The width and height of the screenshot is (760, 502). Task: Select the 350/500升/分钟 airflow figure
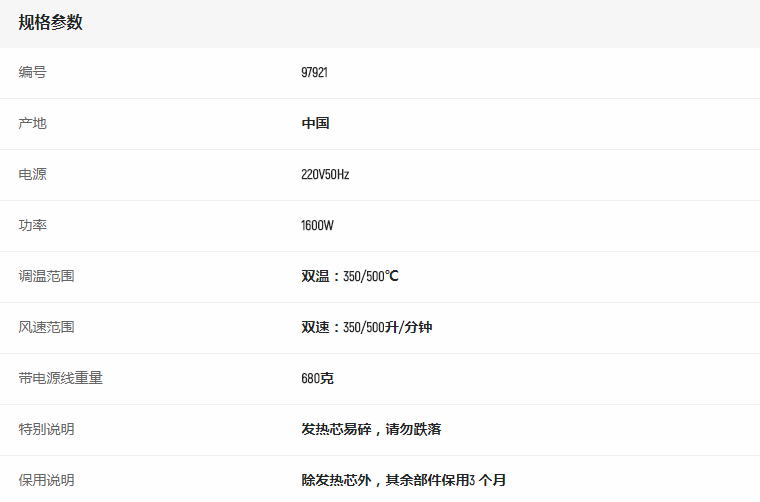coord(388,328)
